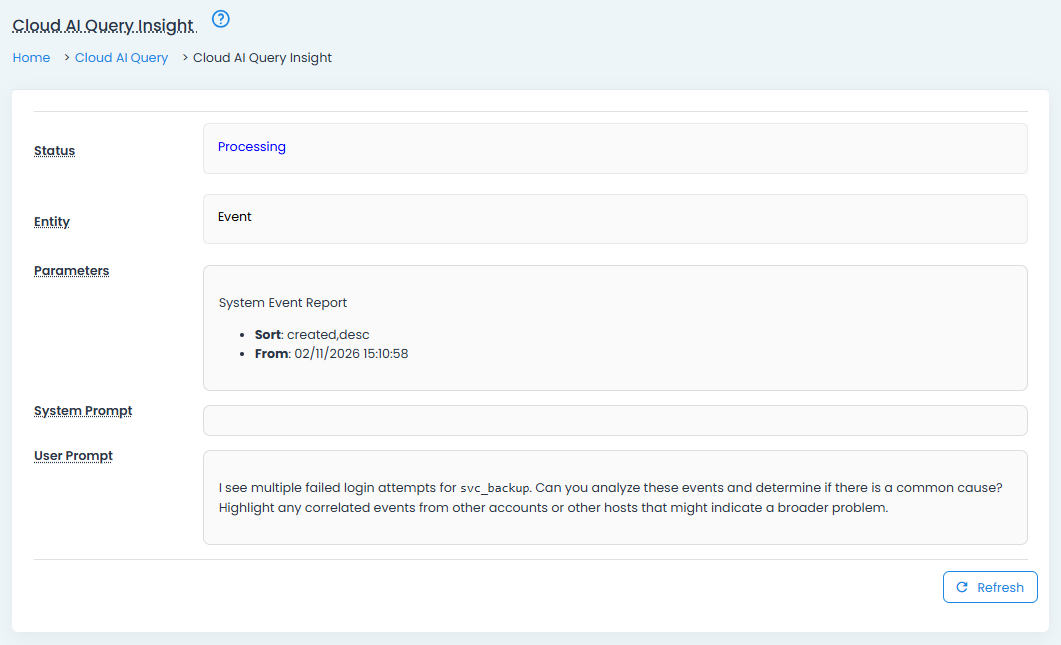This screenshot has height=645, width=1061.
Task: Click the Event entity value
Action: click(235, 217)
